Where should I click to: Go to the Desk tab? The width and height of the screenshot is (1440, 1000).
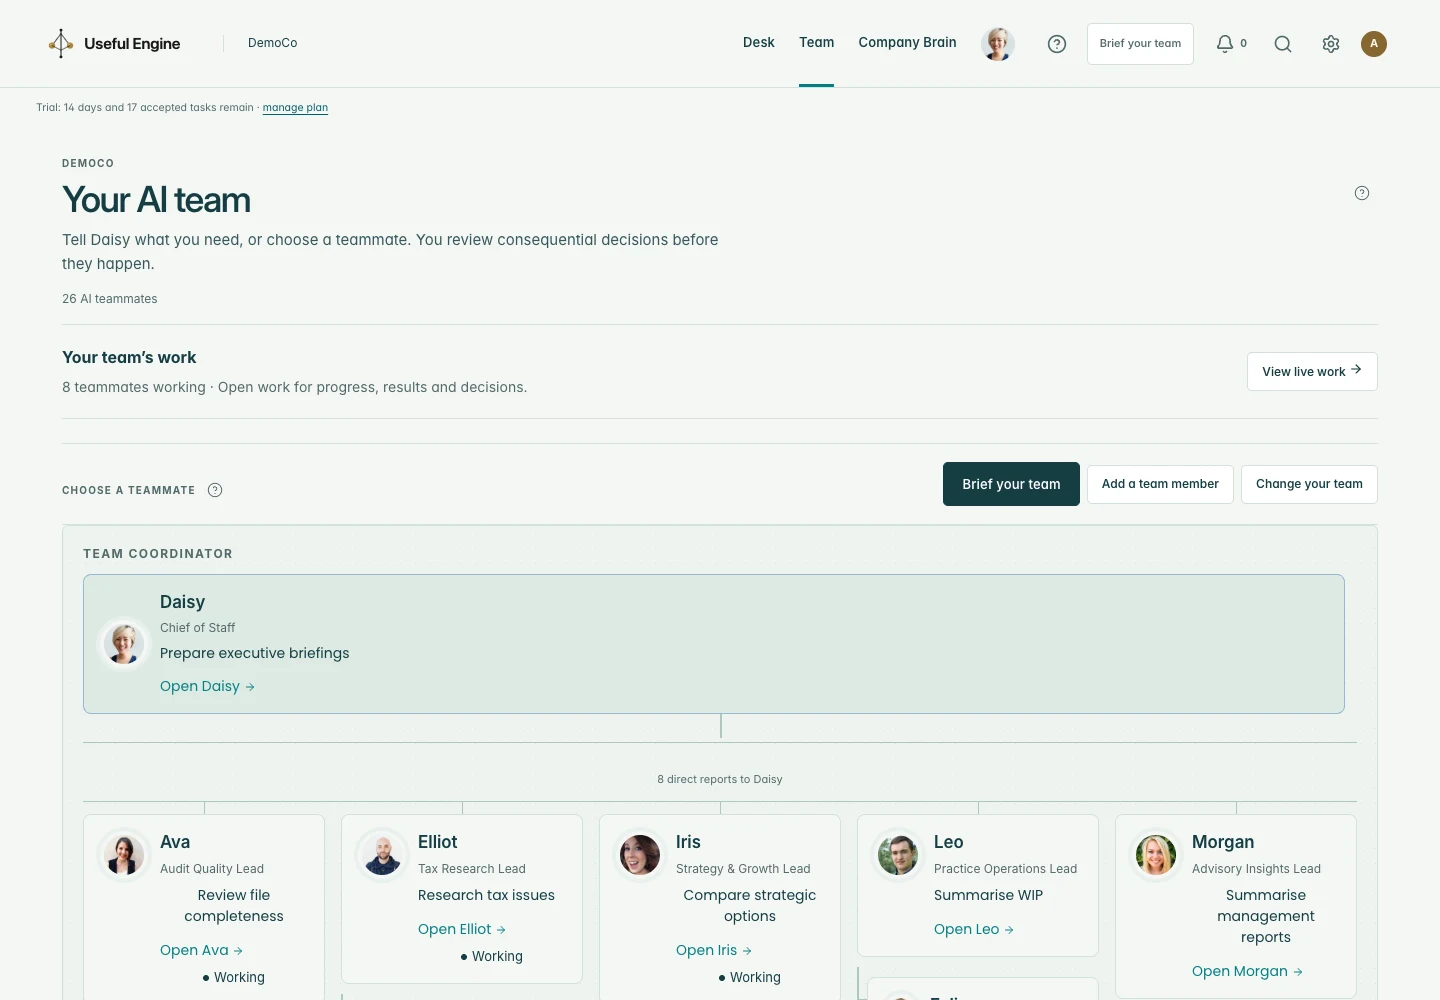tap(759, 43)
